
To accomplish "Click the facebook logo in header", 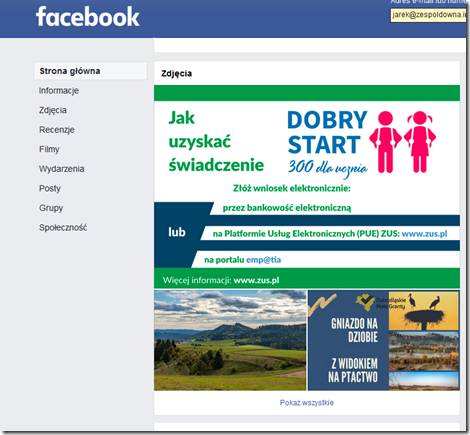I will point(88,17).
